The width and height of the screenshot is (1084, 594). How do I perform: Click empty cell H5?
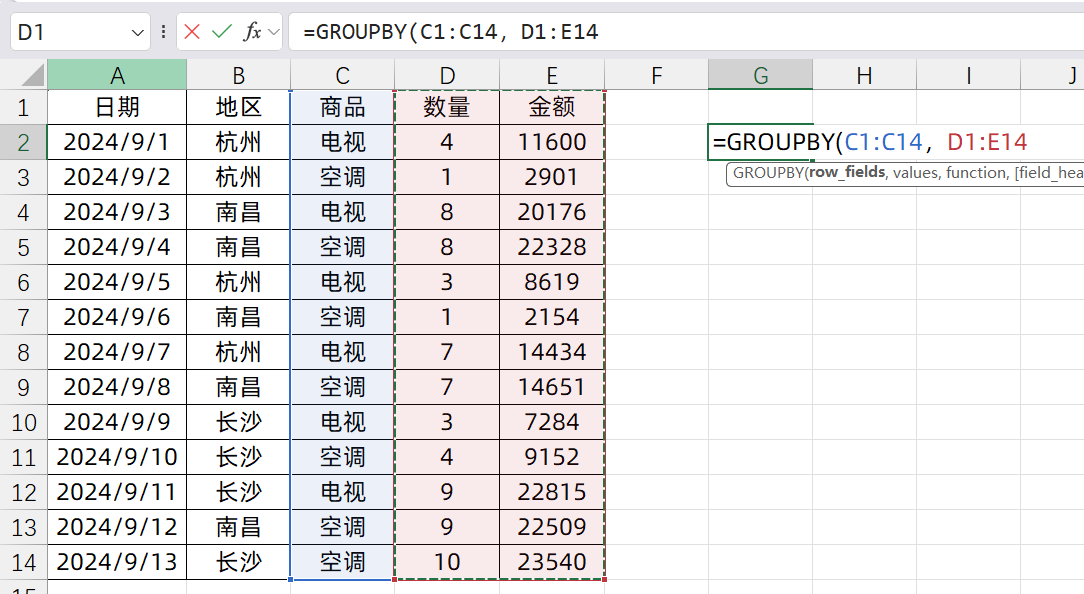tap(864, 248)
